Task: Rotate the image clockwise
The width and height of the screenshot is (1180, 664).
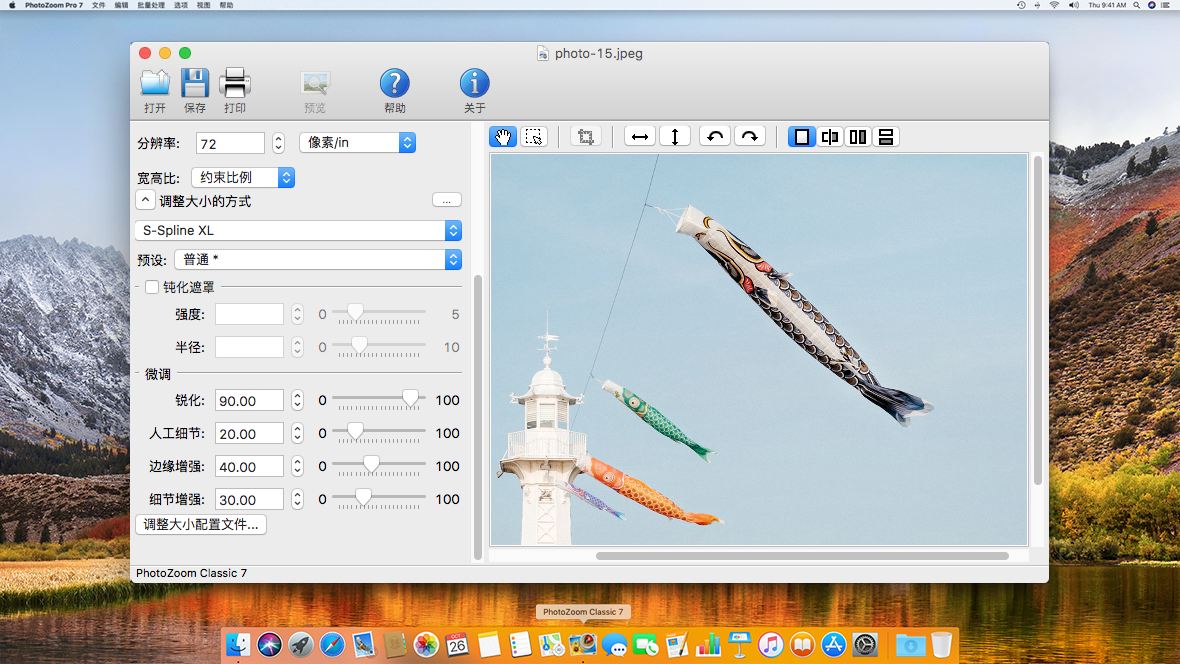Action: pyautogui.click(x=750, y=135)
